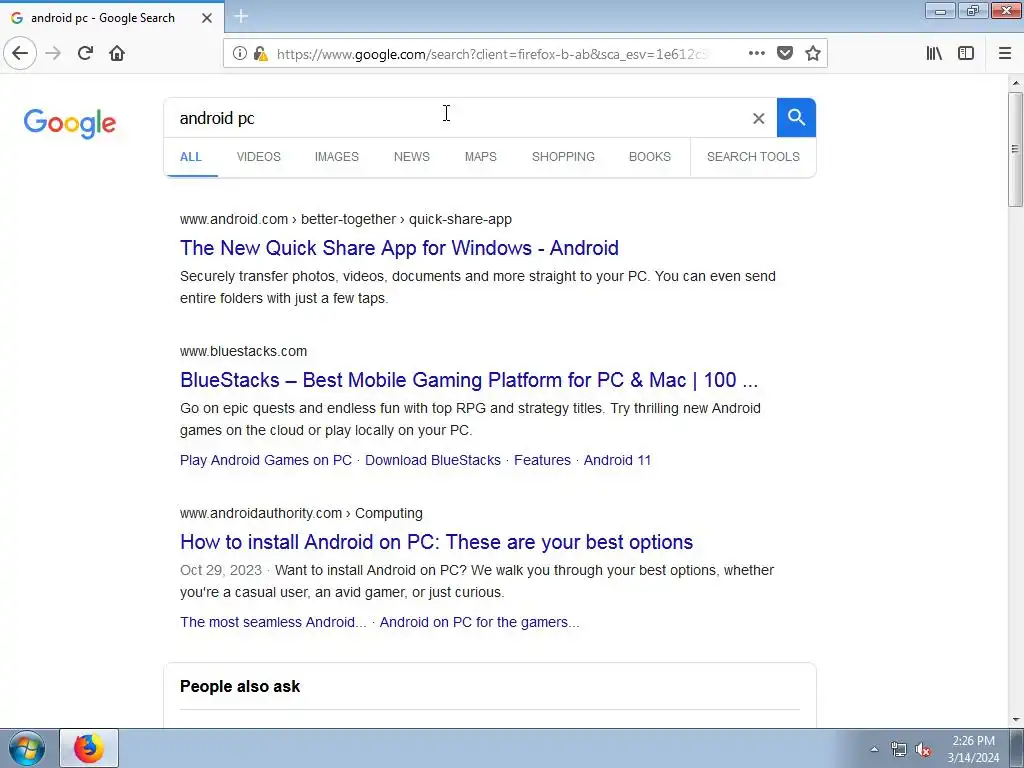The width and height of the screenshot is (1024, 768).
Task: Click the vertical scrollbar thumb
Action: pos(1015,150)
